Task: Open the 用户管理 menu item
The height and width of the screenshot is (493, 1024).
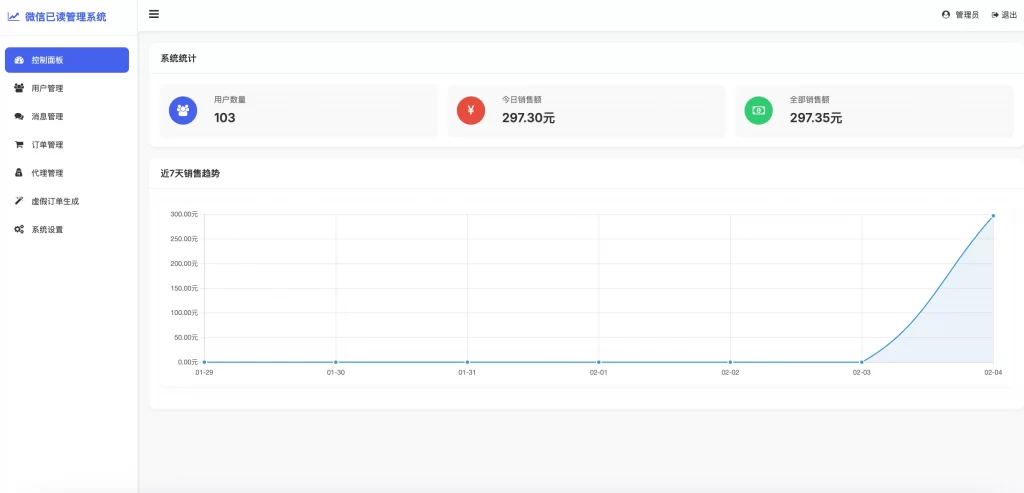Action: [47, 88]
